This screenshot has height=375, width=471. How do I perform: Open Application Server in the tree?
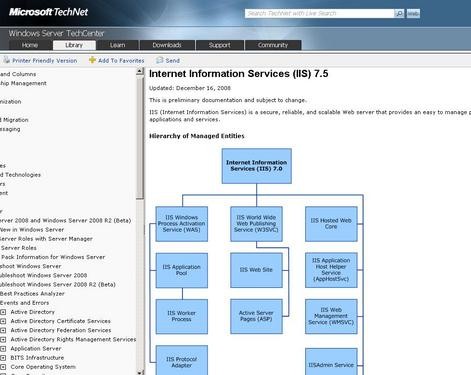click(x=36, y=349)
